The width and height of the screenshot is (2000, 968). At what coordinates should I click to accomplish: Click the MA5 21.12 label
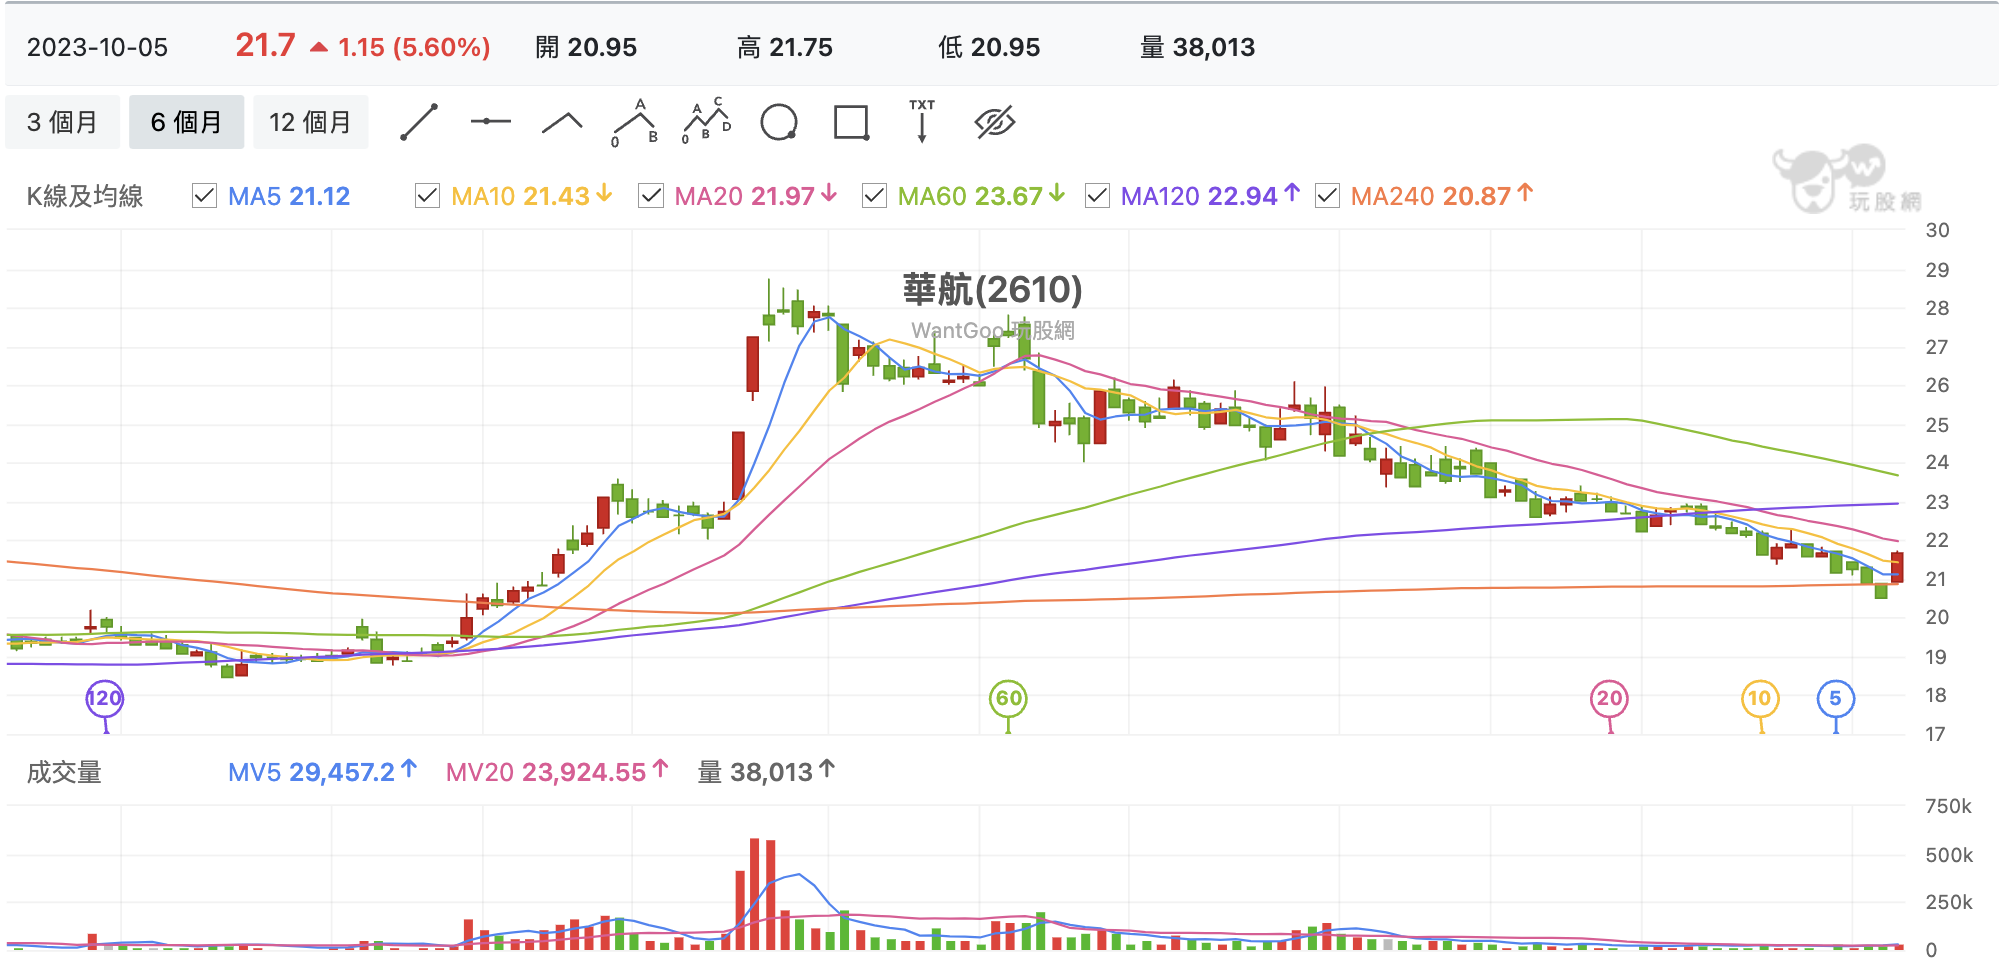[x=289, y=196]
